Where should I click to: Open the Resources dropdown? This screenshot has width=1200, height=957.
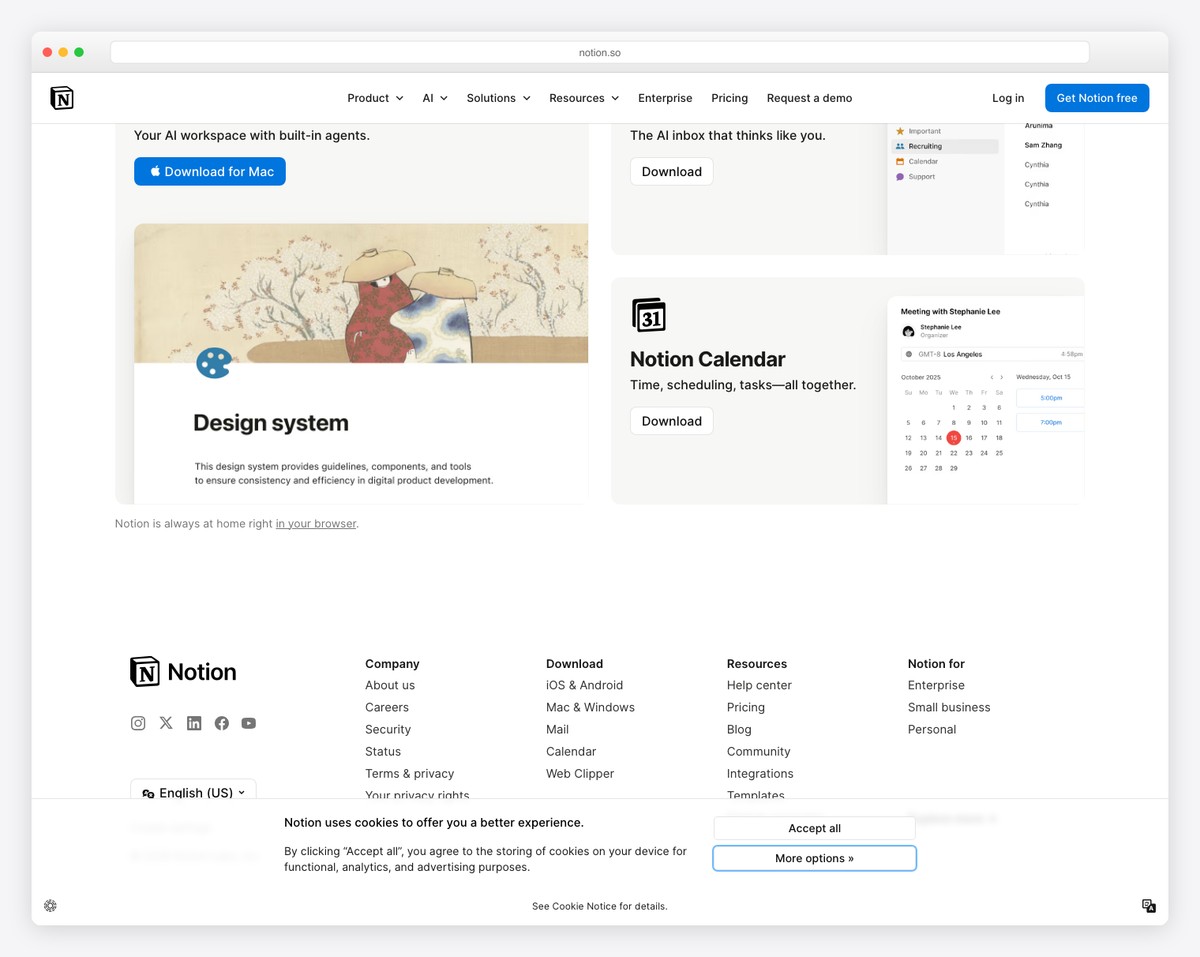tap(583, 97)
